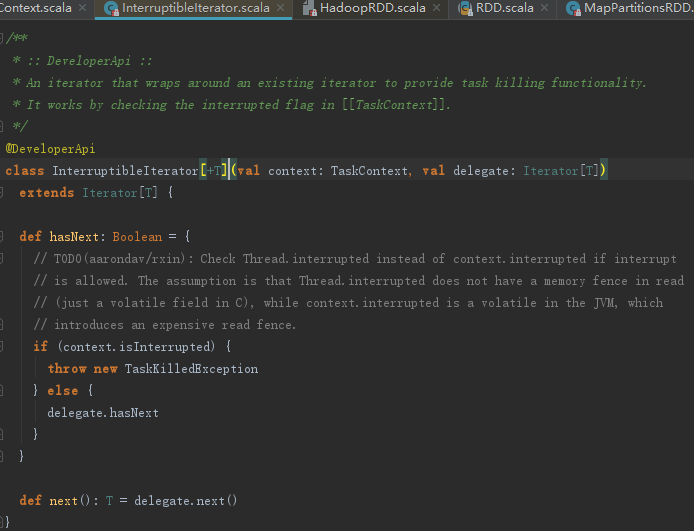Viewport: 694px width, 531px height.
Task: Open the RDD.scala tab
Action: pyautogui.click(x=504, y=8)
